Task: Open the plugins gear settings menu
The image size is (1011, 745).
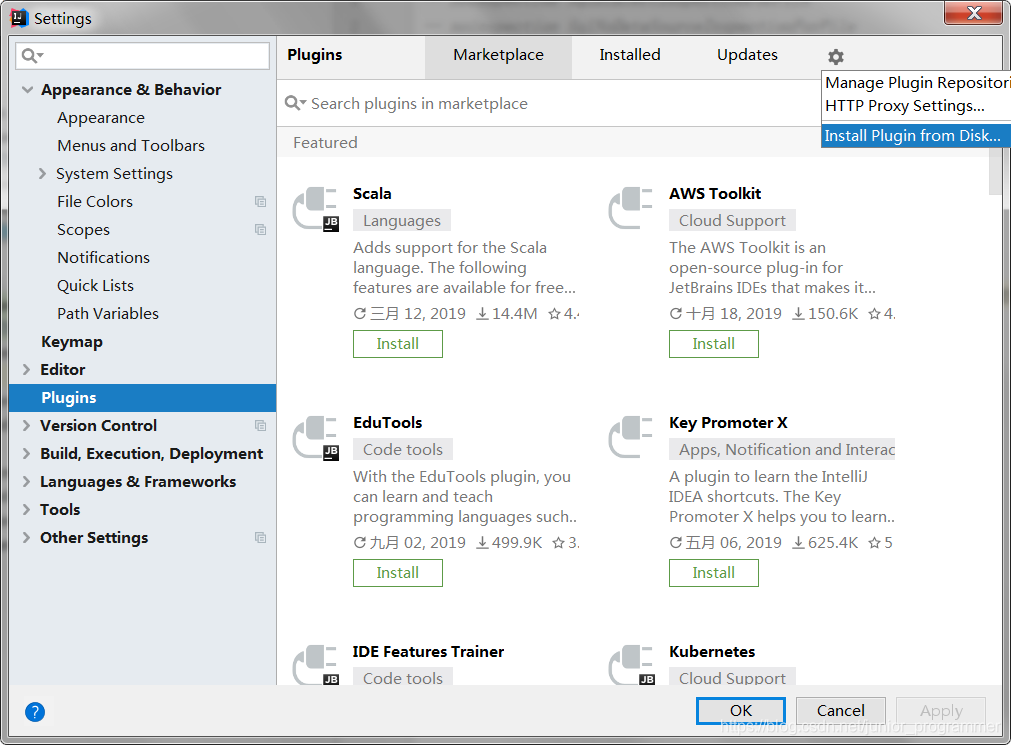Action: (836, 57)
